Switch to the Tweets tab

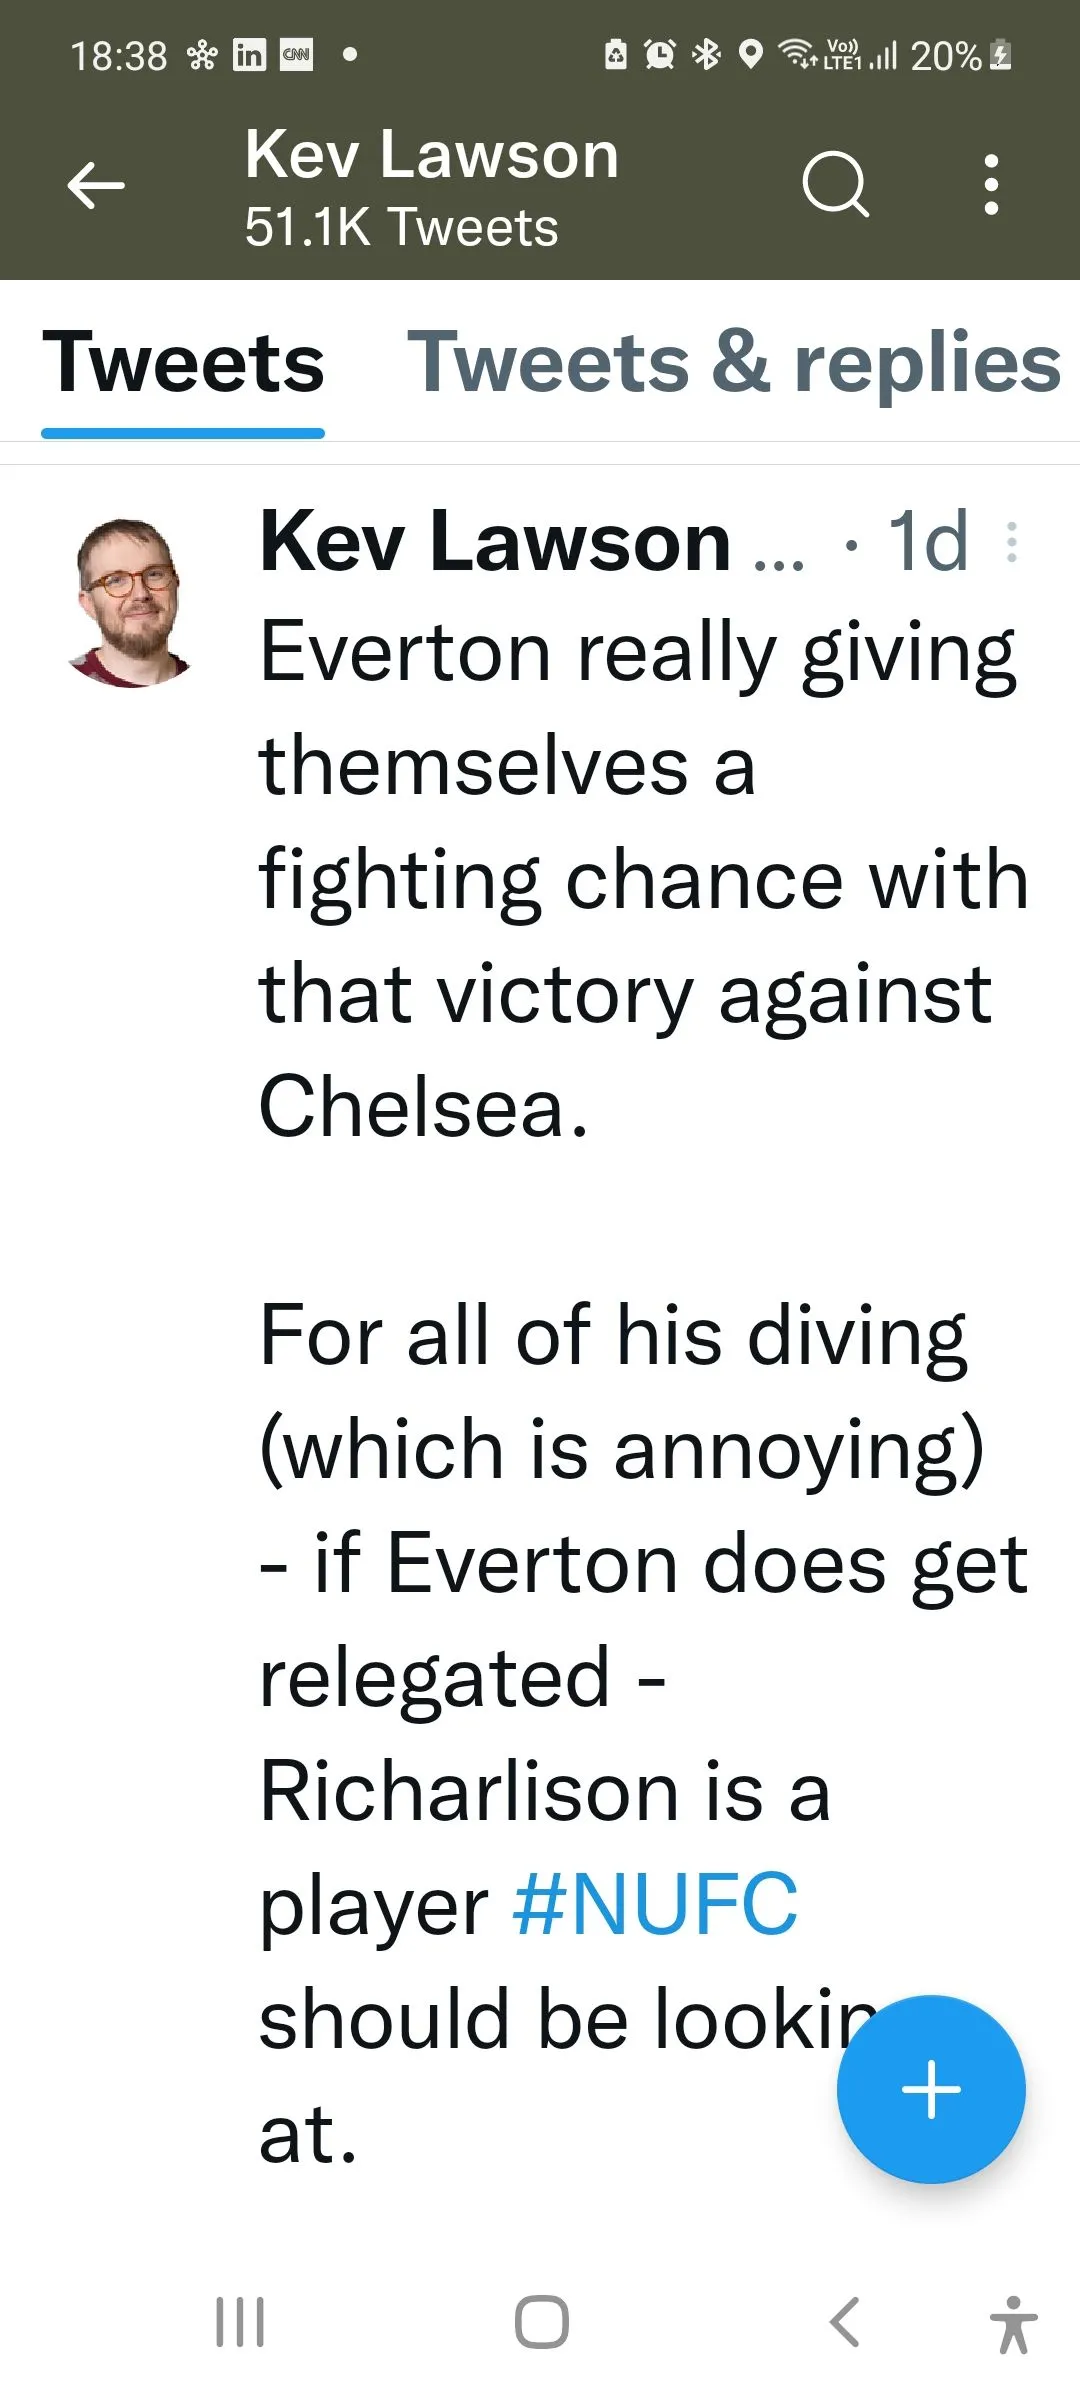[183, 363]
